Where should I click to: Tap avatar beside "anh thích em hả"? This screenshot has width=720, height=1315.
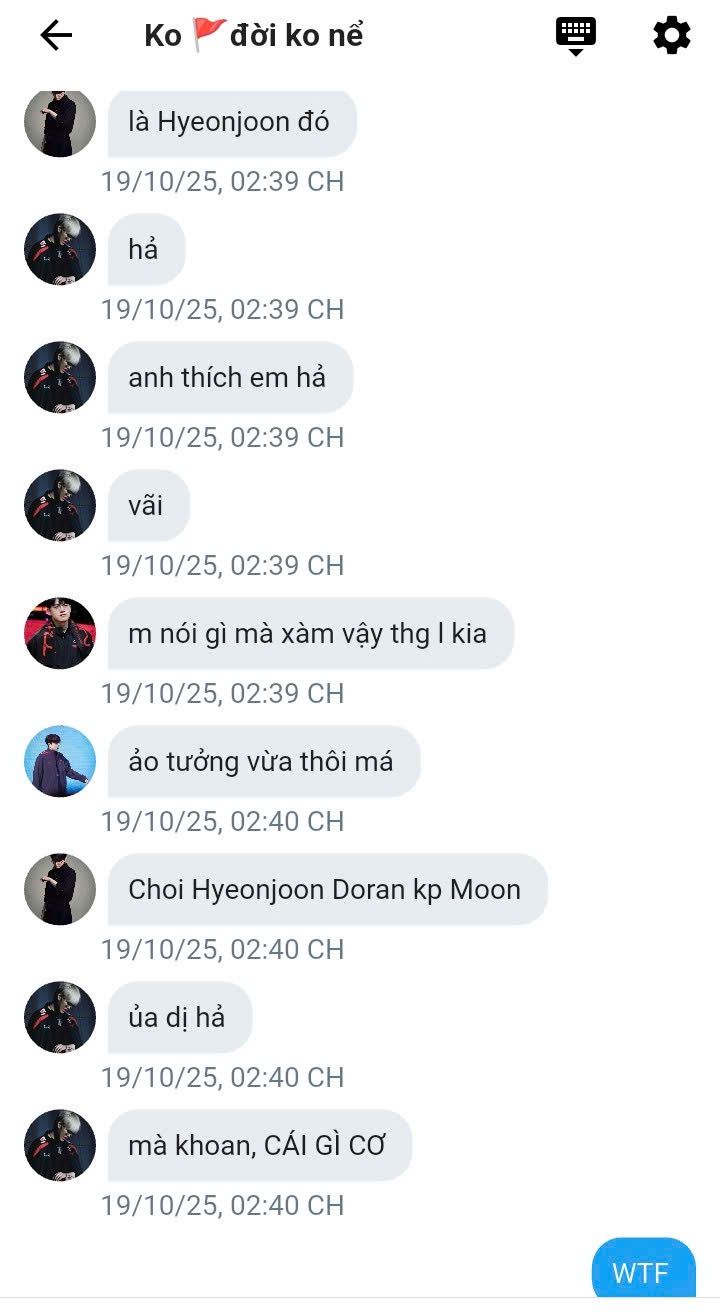tap(60, 377)
